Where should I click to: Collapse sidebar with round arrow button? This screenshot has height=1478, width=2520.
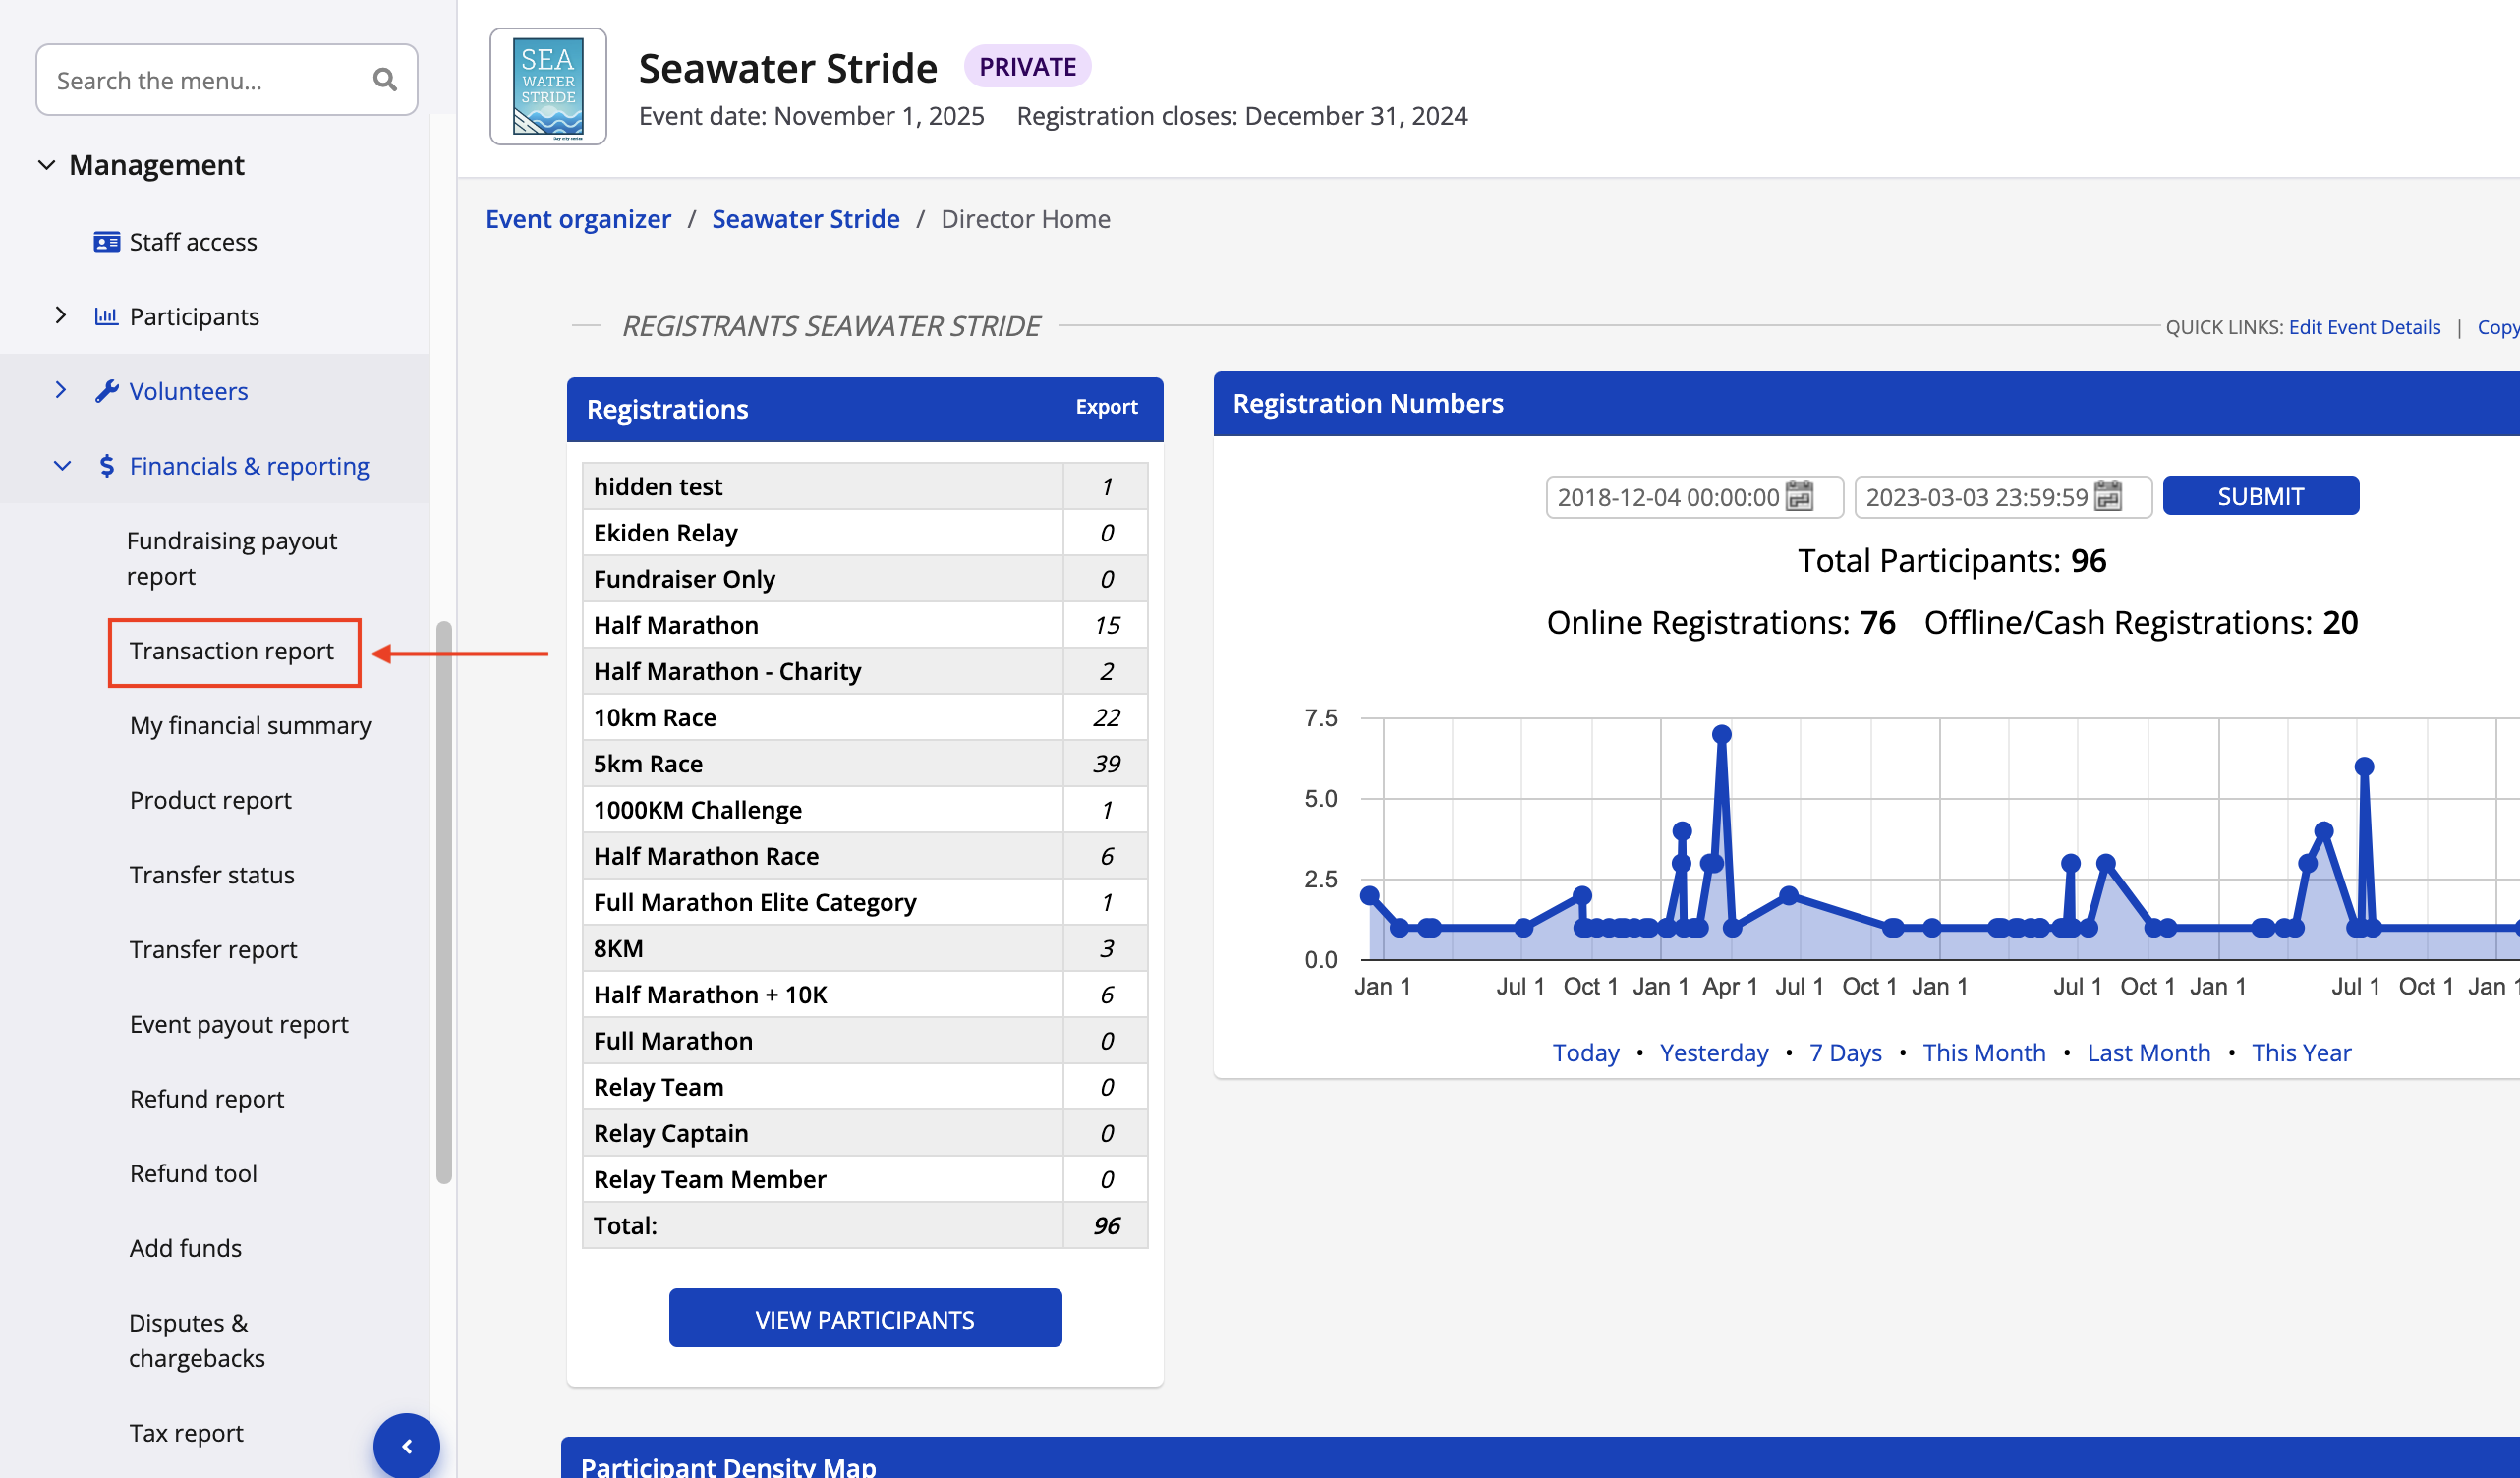click(406, 1445)
